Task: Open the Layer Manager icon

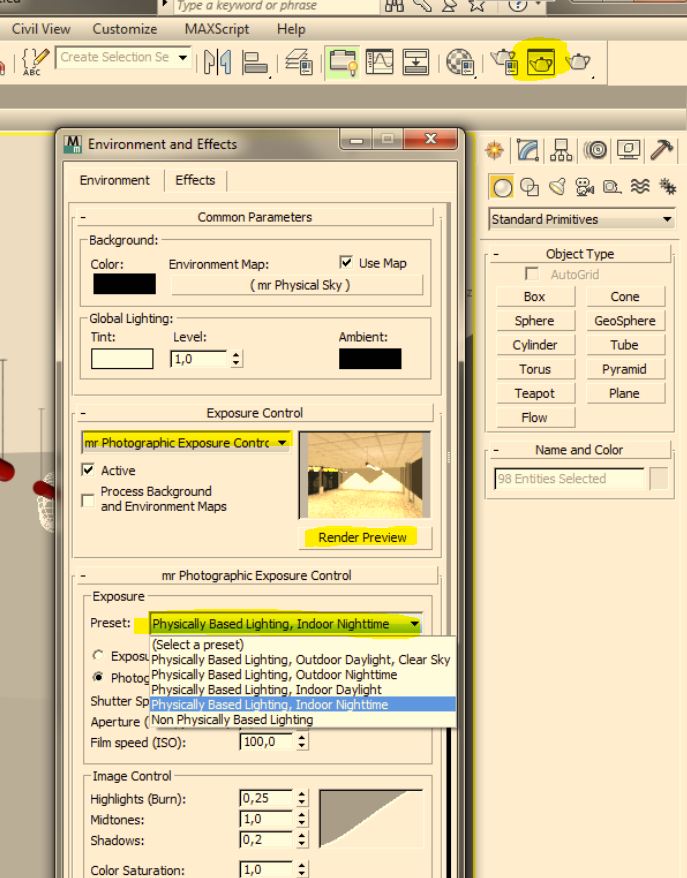Action: 298,62
